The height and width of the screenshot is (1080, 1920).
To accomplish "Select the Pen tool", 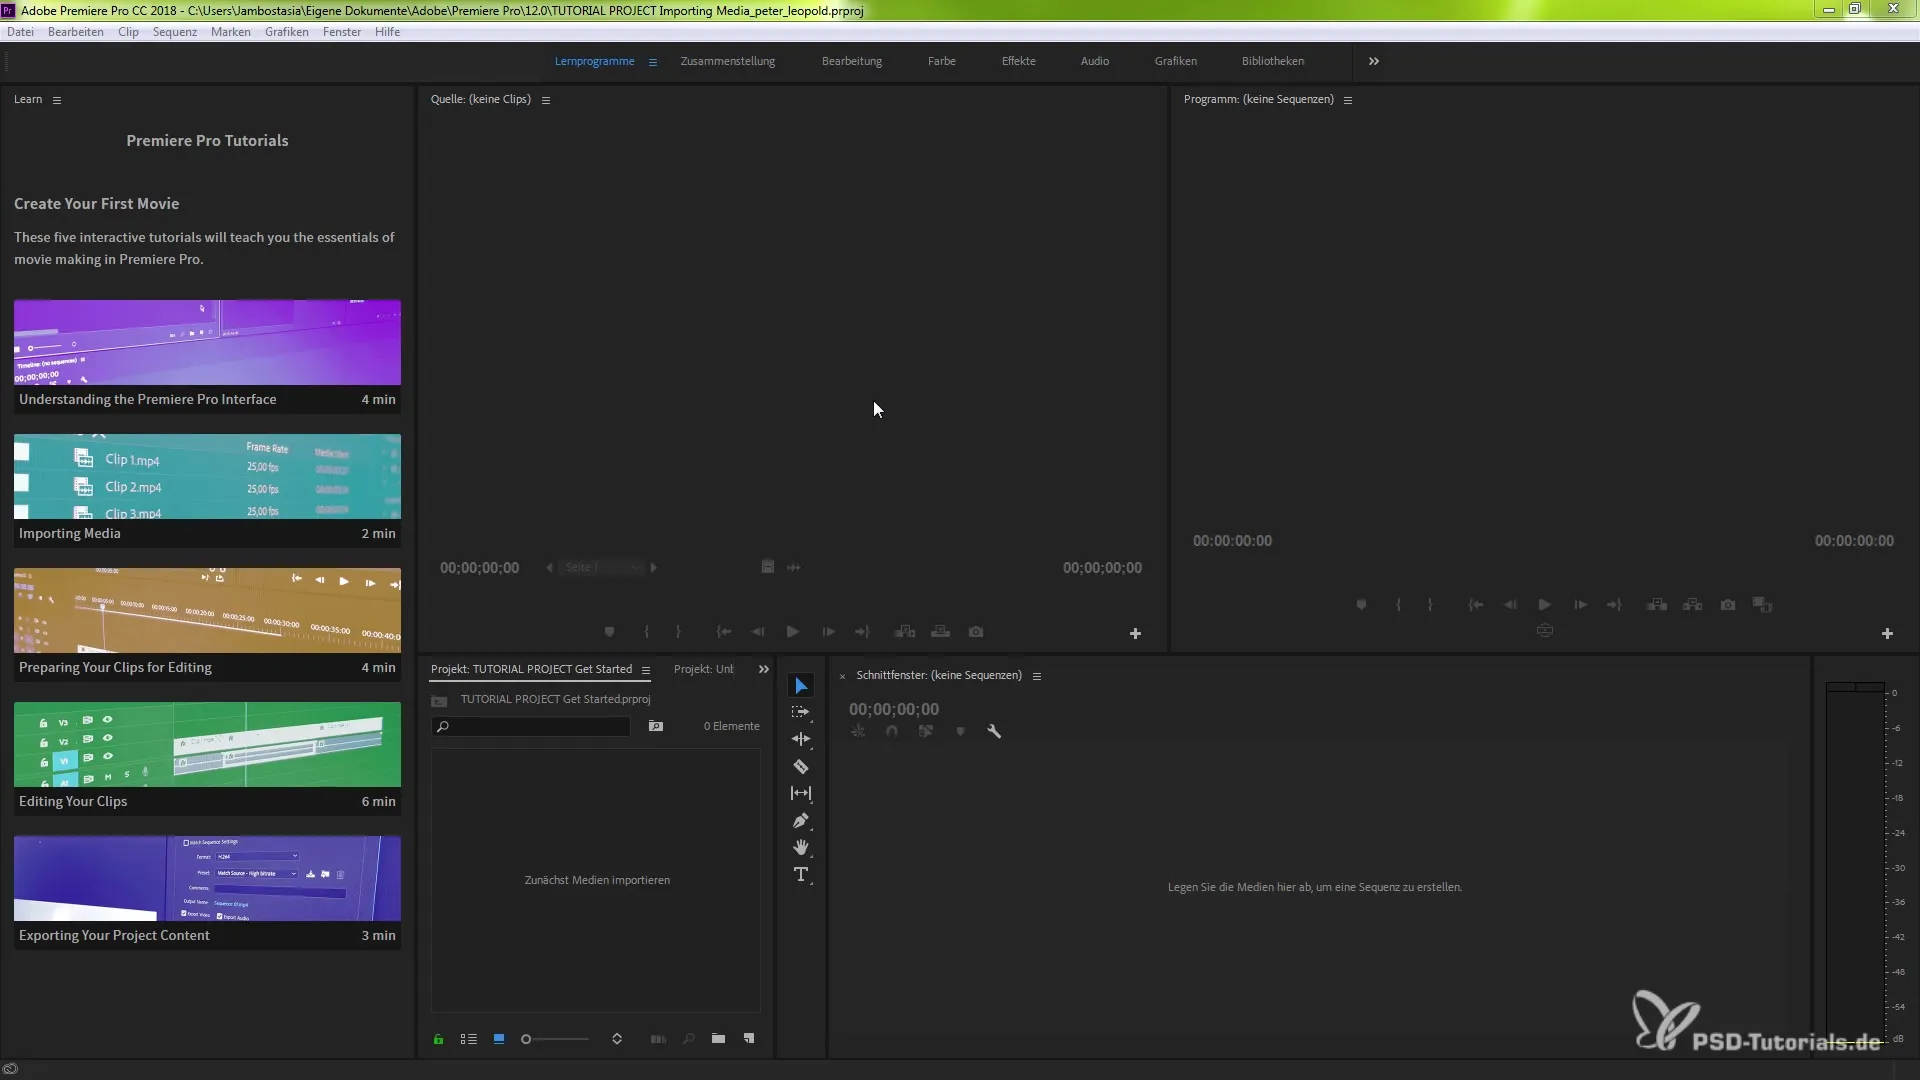I will point(801,820).
